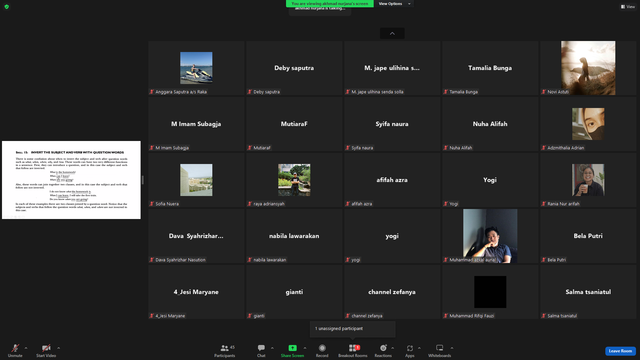640x360 pixels.
Task: Select the gianti participant tile
Action: [294, 292]
